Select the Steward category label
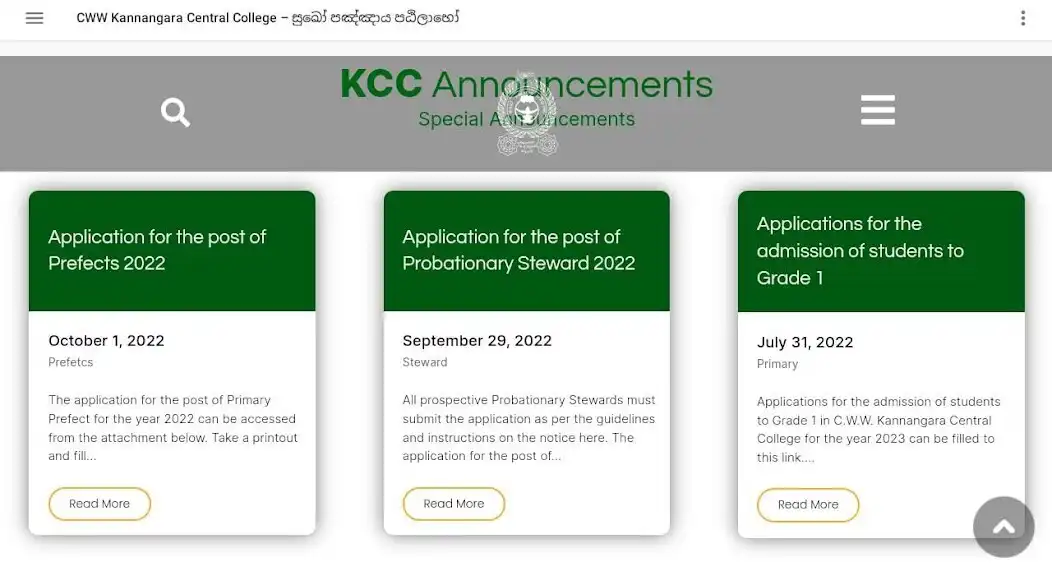 click(x=425, y=362)
